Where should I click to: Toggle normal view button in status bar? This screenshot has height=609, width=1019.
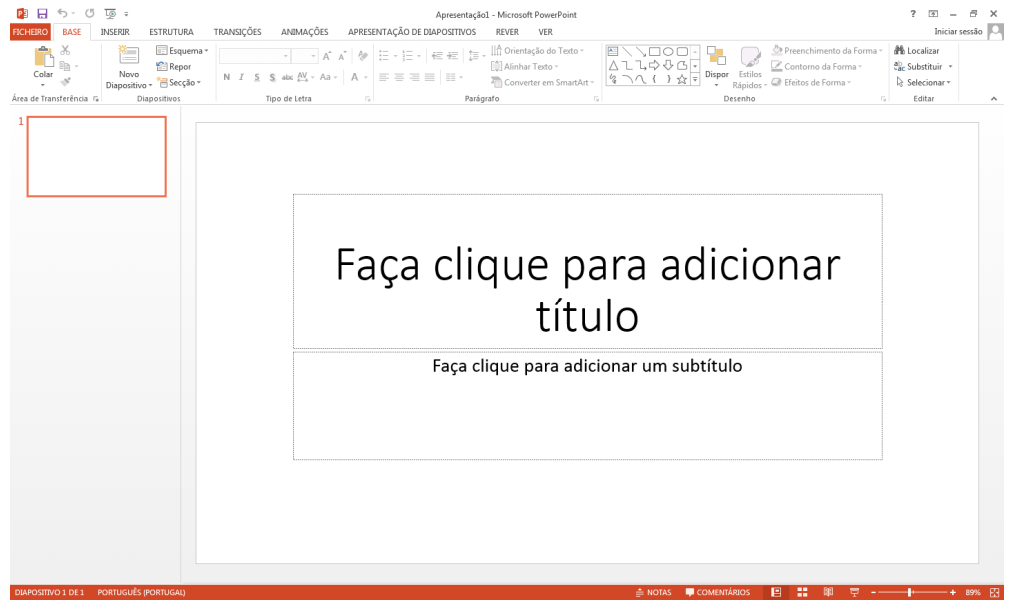click(776, 592)
